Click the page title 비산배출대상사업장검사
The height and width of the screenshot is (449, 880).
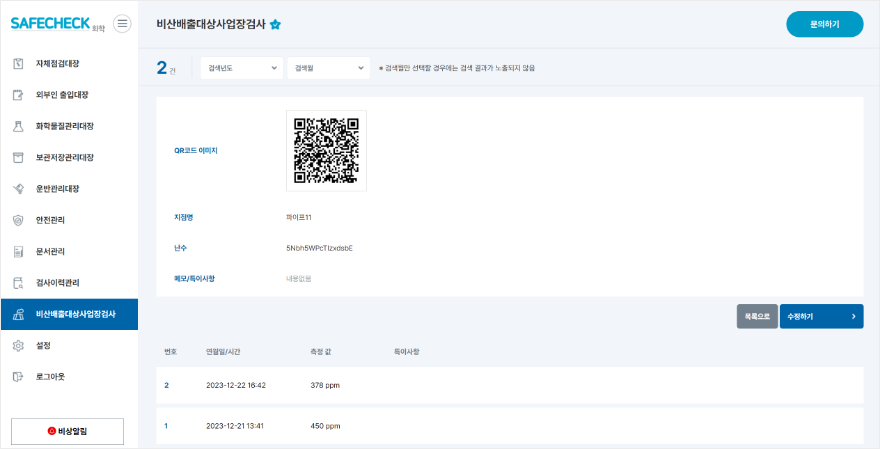tap(211, 25)
